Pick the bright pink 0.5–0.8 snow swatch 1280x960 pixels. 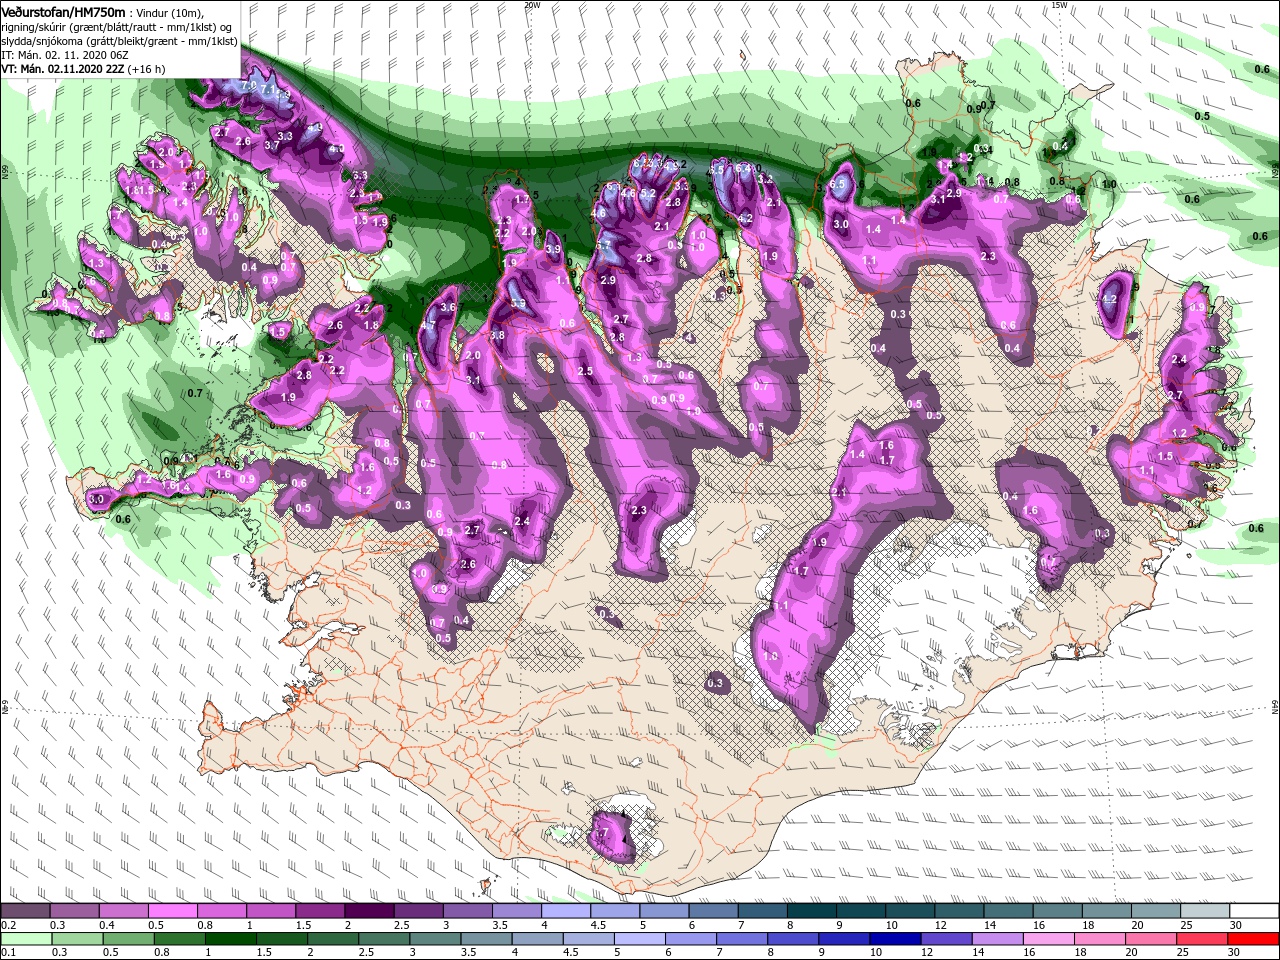[x=172, y=911]
